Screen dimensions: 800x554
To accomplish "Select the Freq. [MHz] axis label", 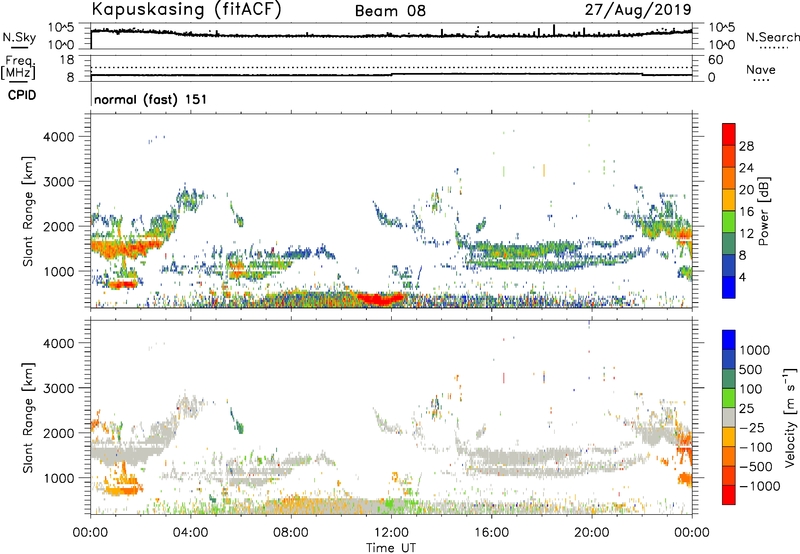I will 20,67.
